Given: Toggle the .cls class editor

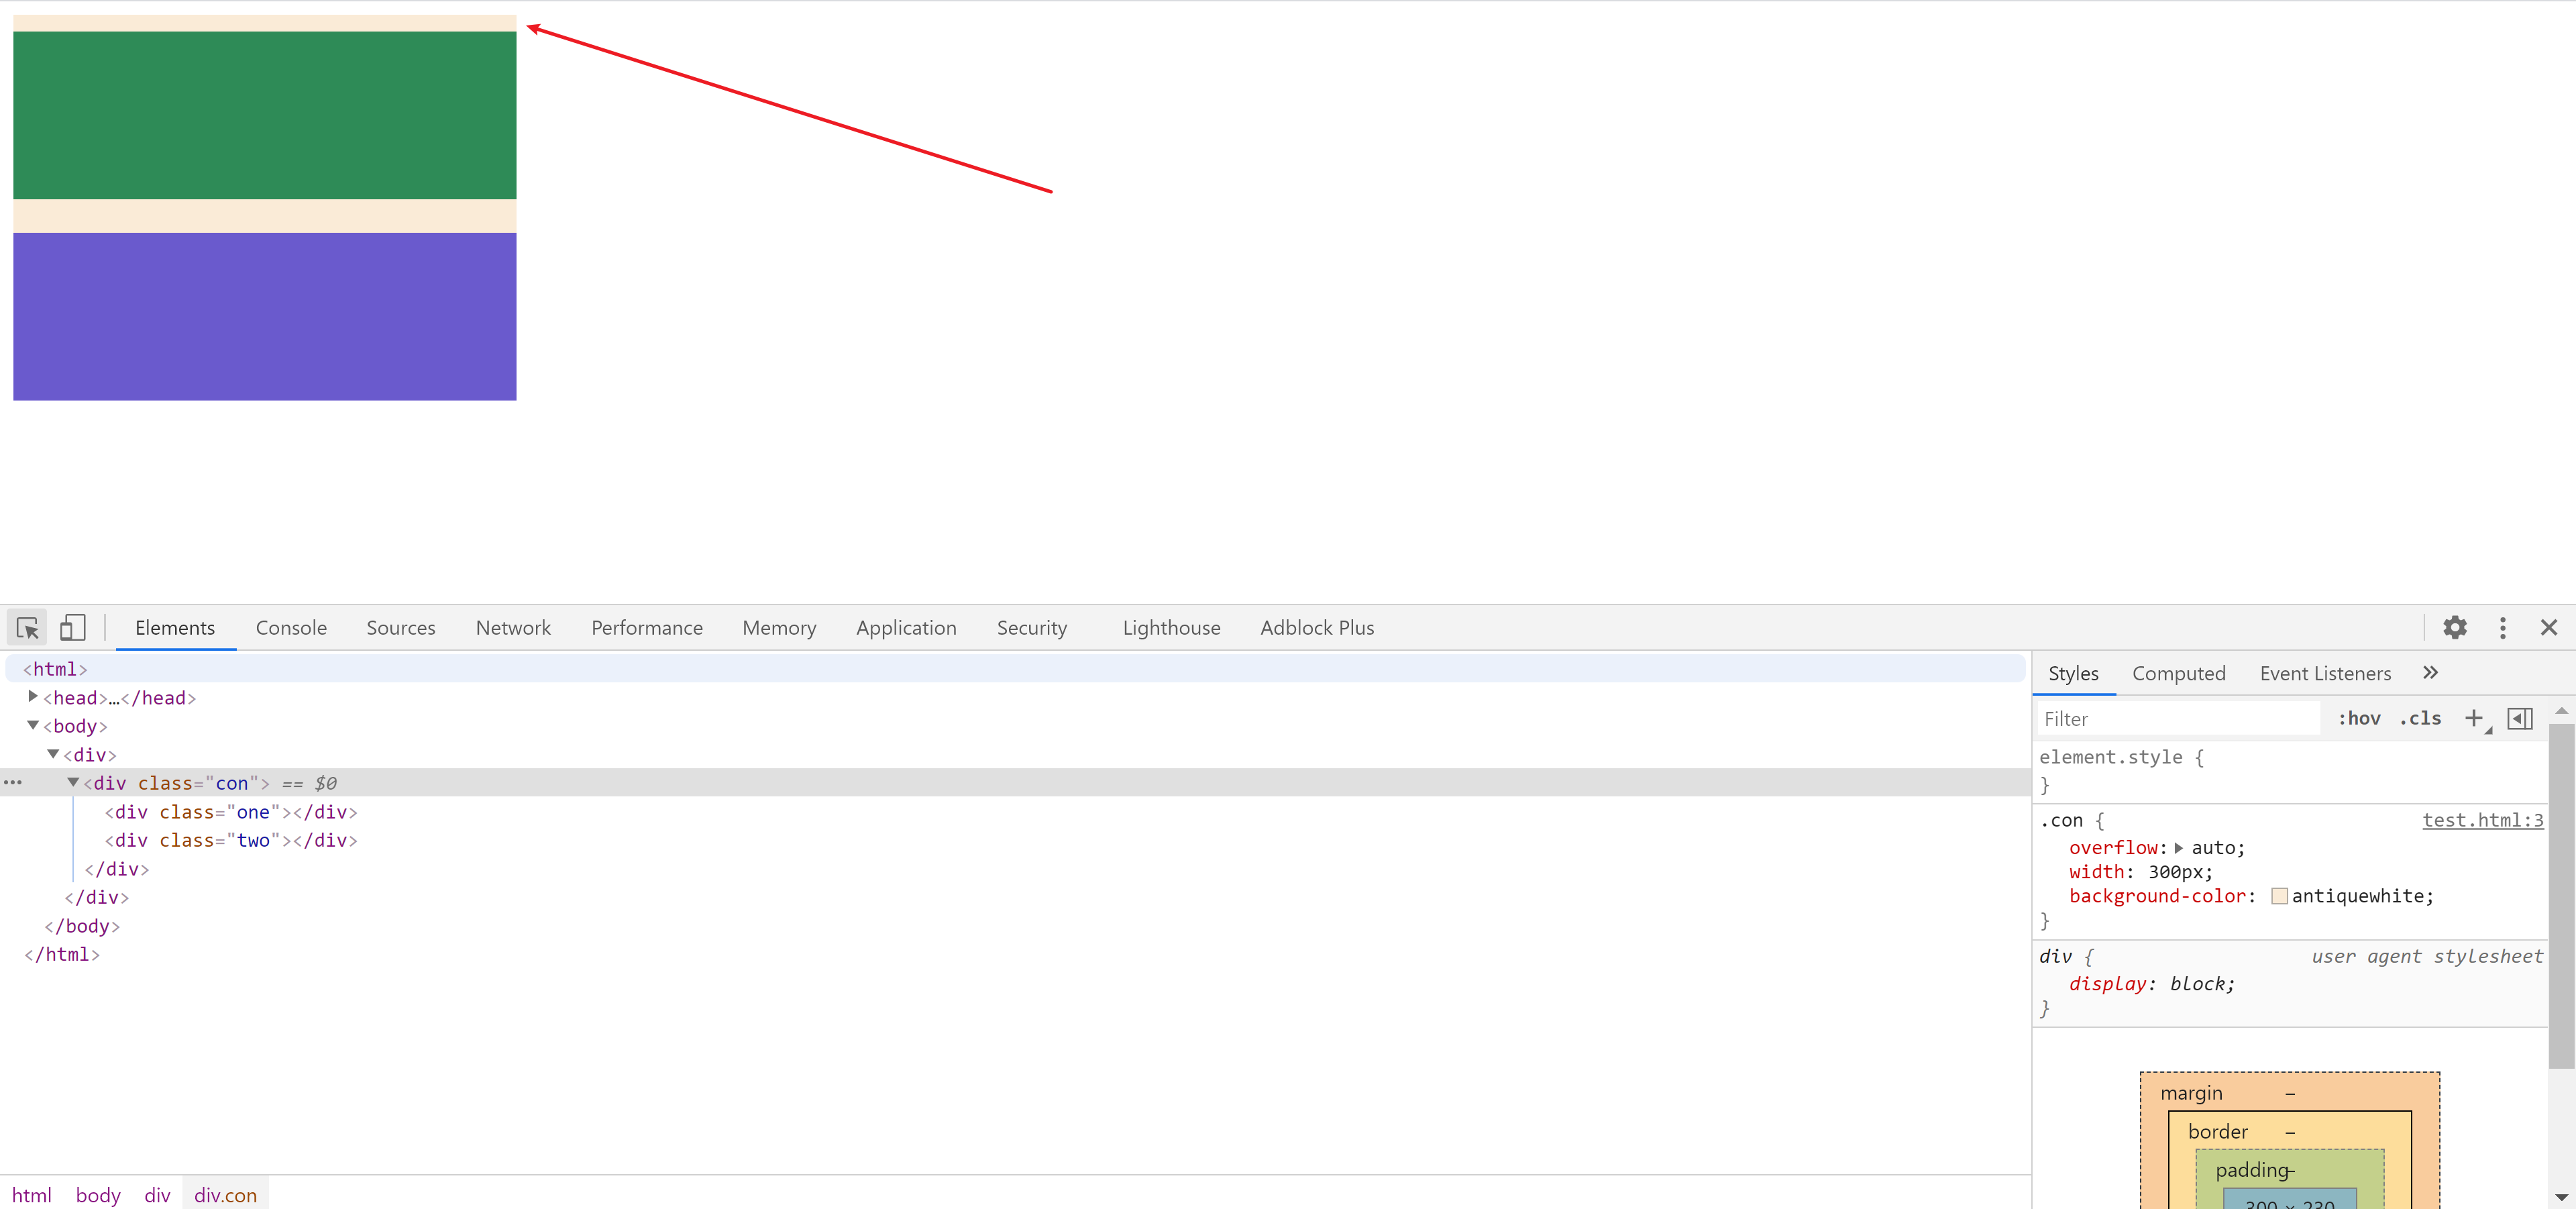Looking at the screenshot, I should [2420, 719].
